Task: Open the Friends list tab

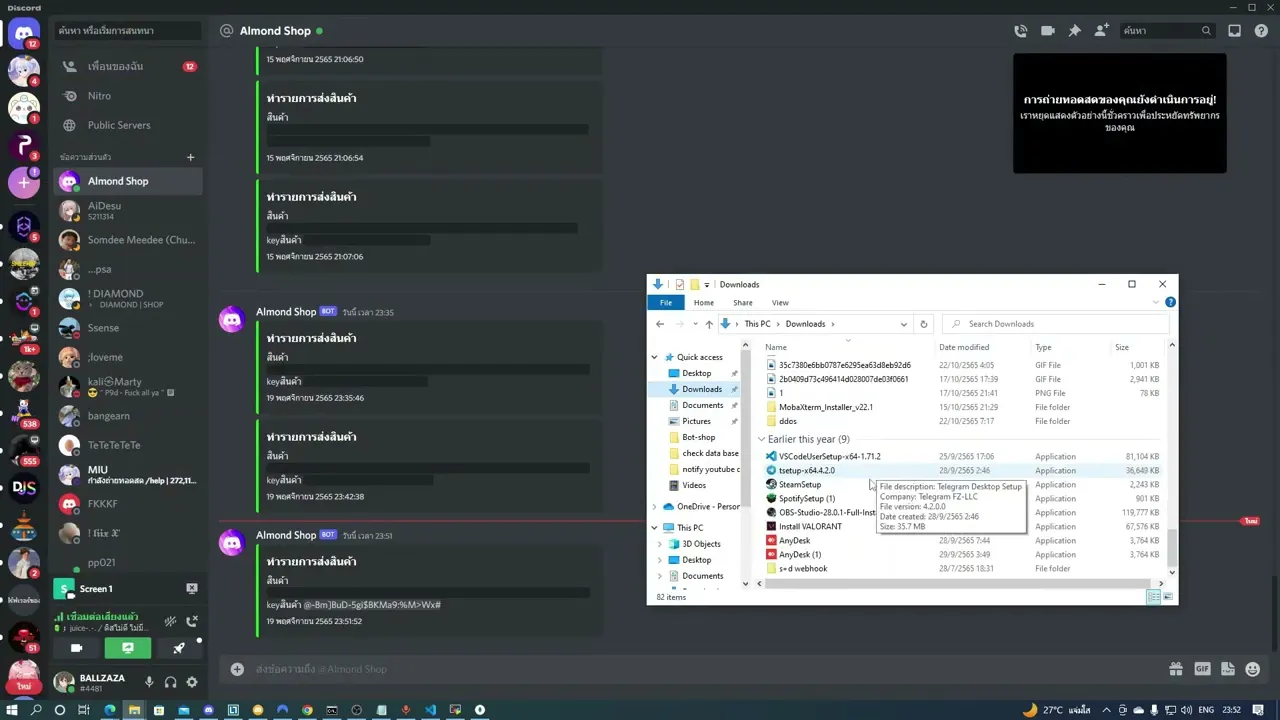Action: point(128,66)
